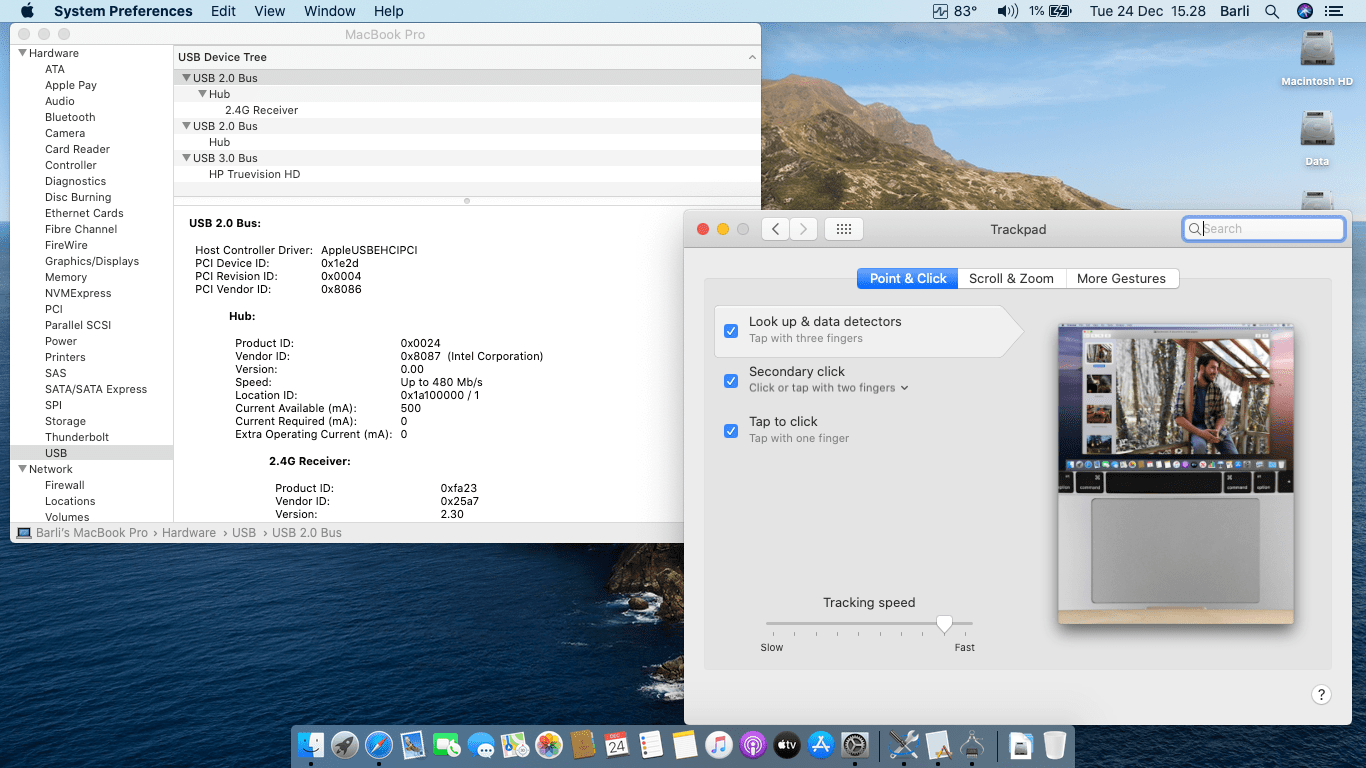Turn off Tap to click
Viewport: 1366px width, 768px height.
click(731, 430)
